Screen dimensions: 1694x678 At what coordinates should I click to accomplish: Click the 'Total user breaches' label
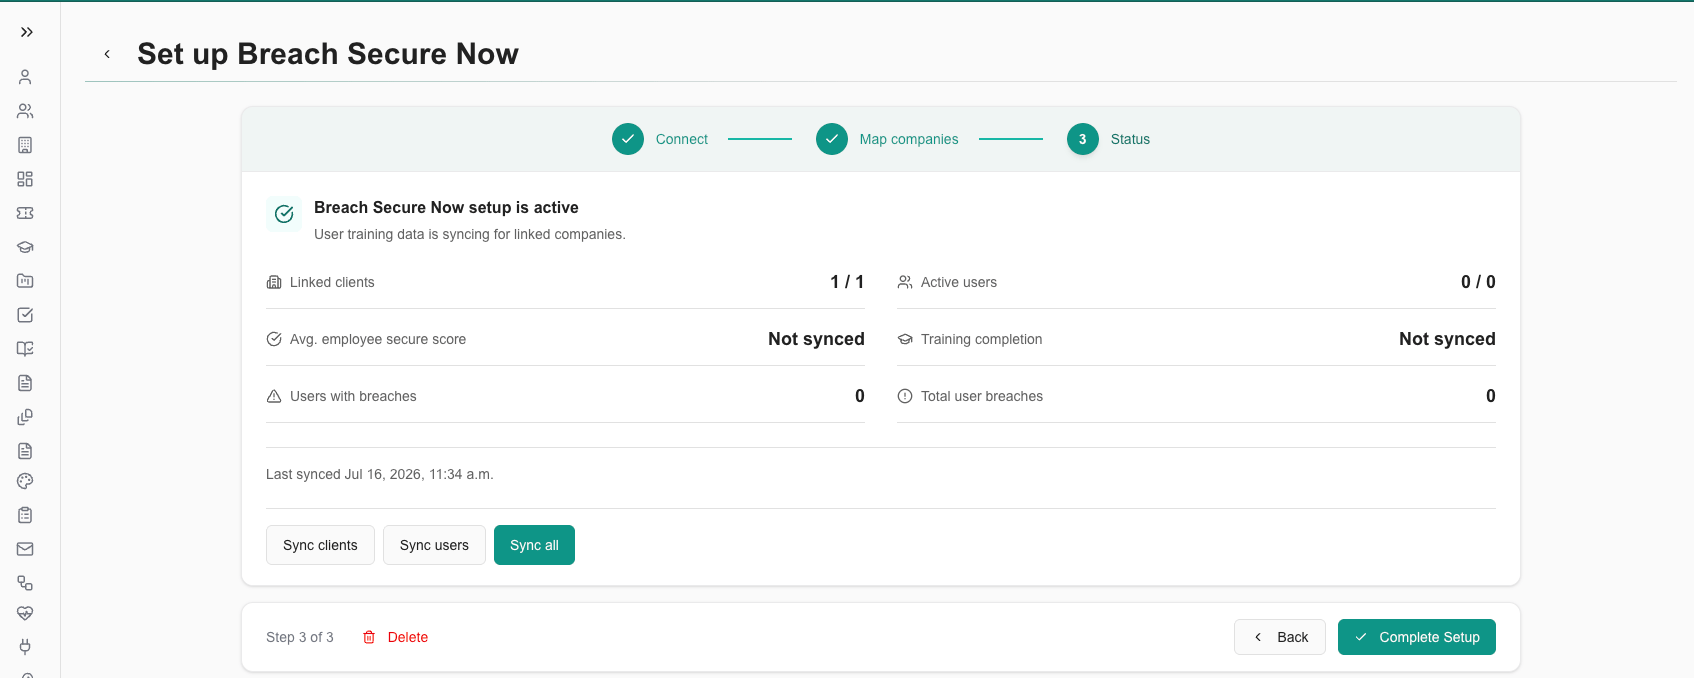click(x=982, y=396)
